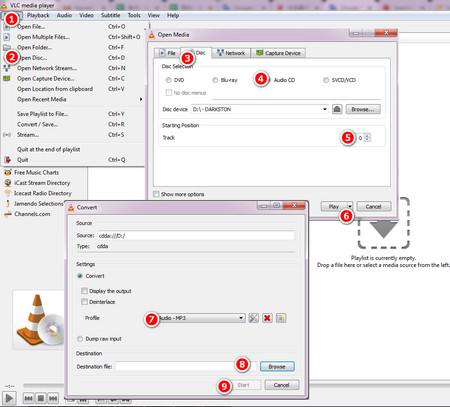Create new profile icon in Convert dialog
Viewport: 450px width, 407px height.
[281, 318]
